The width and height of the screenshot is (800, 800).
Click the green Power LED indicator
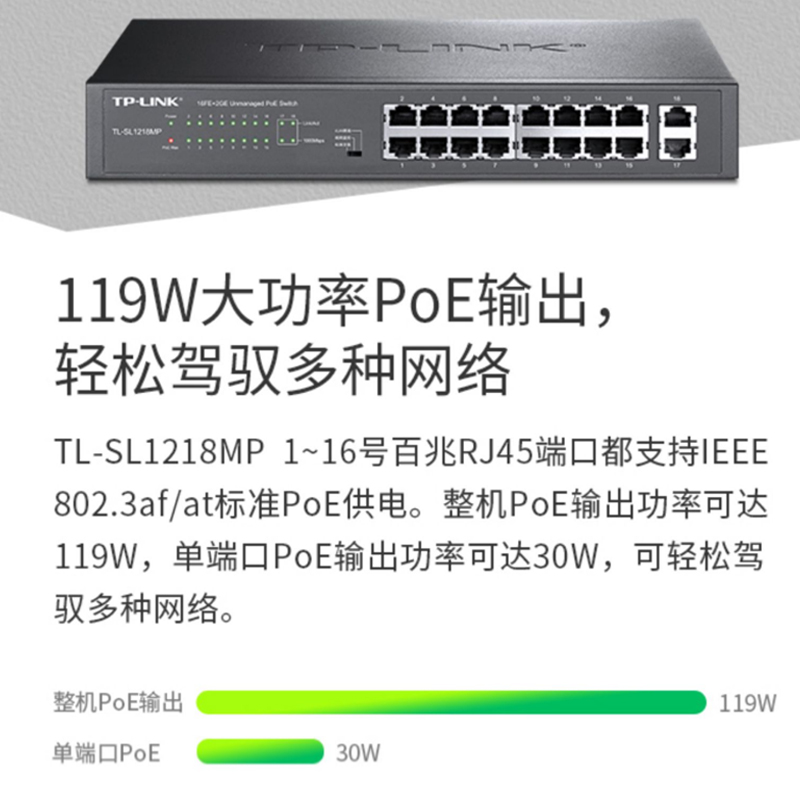[172, 122]
